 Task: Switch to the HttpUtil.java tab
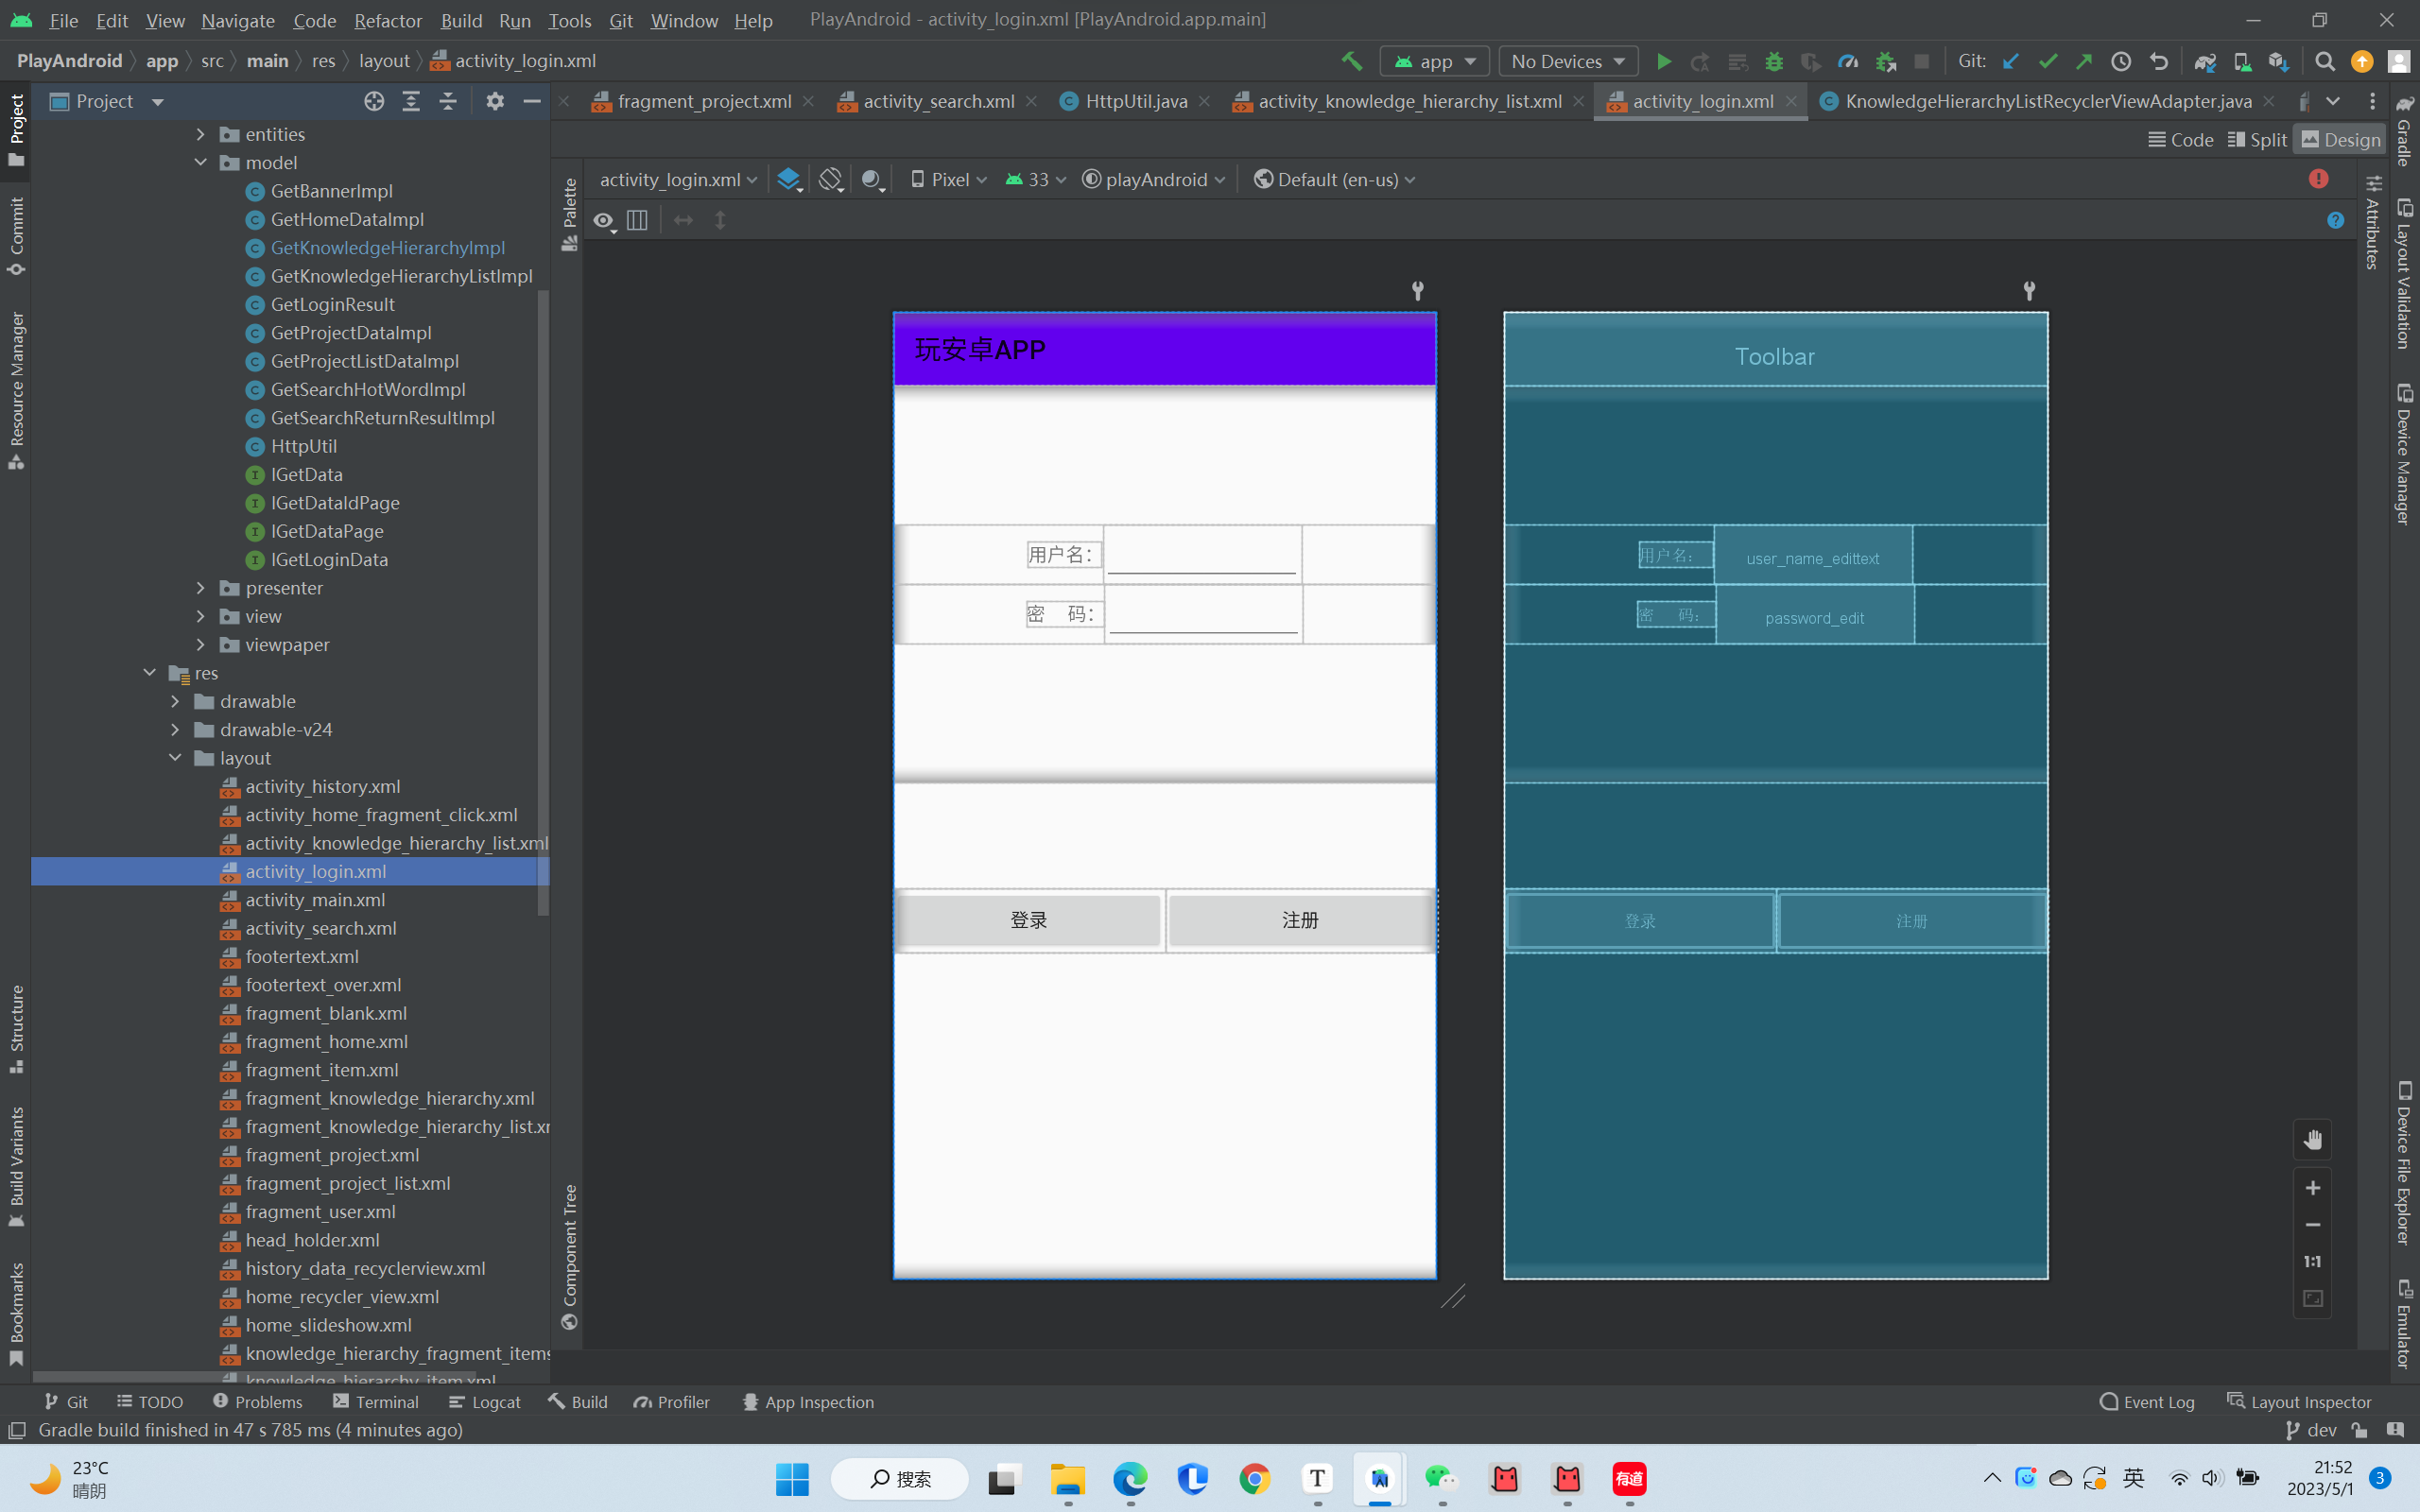(1135, 101)
